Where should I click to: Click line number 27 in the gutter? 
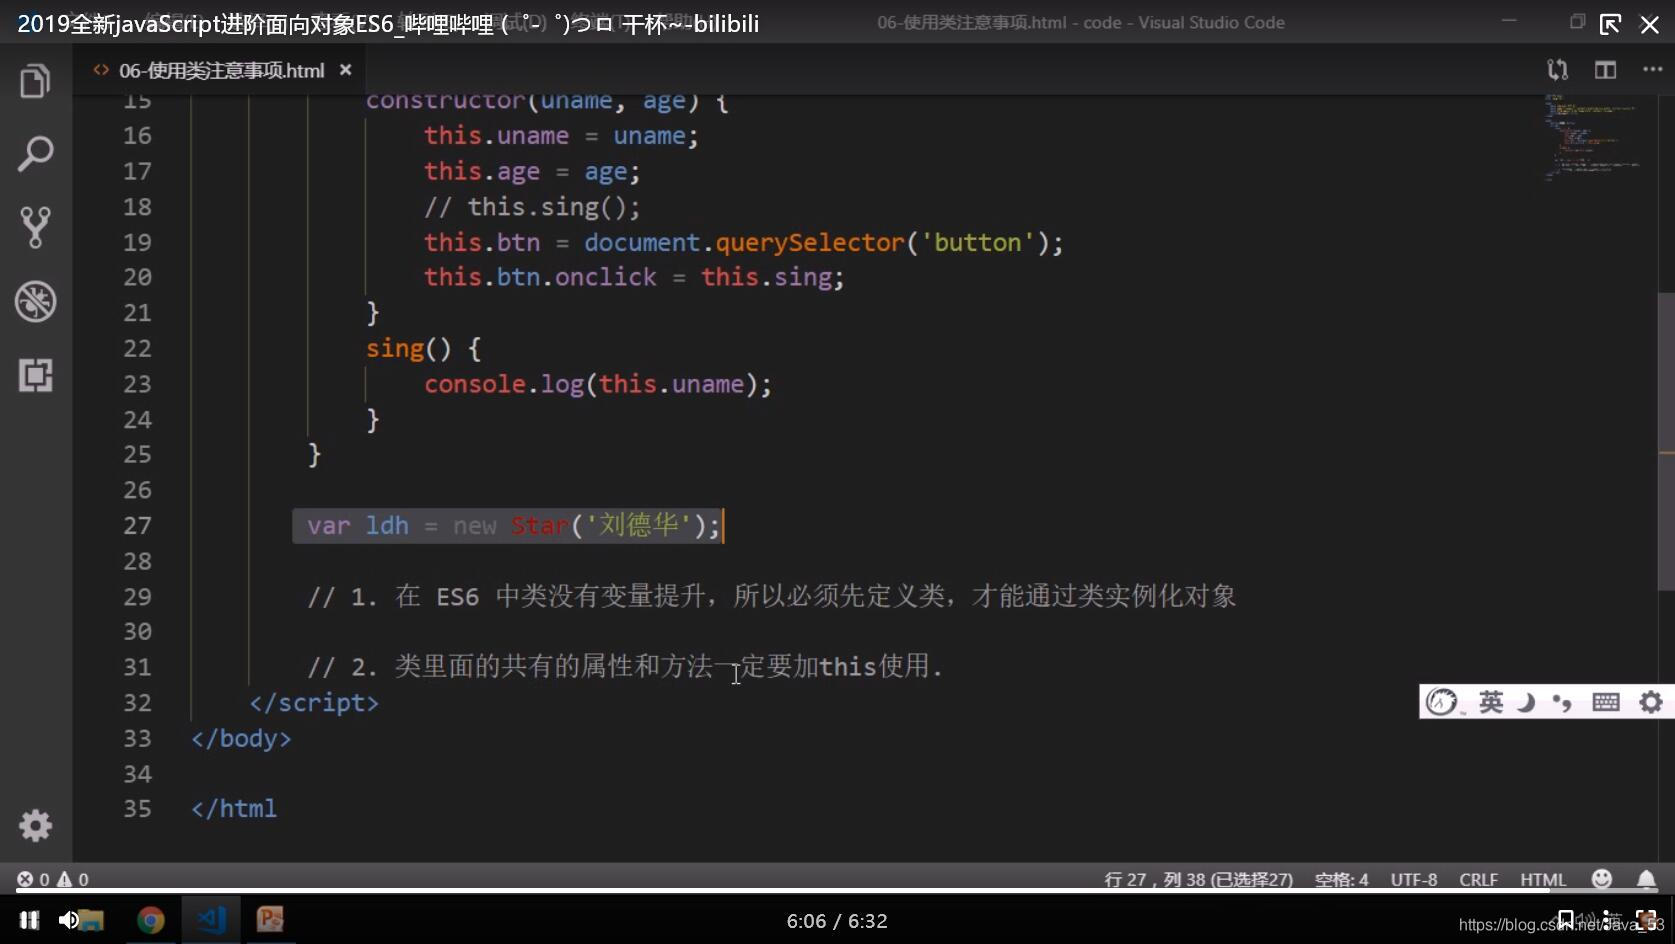137,525
